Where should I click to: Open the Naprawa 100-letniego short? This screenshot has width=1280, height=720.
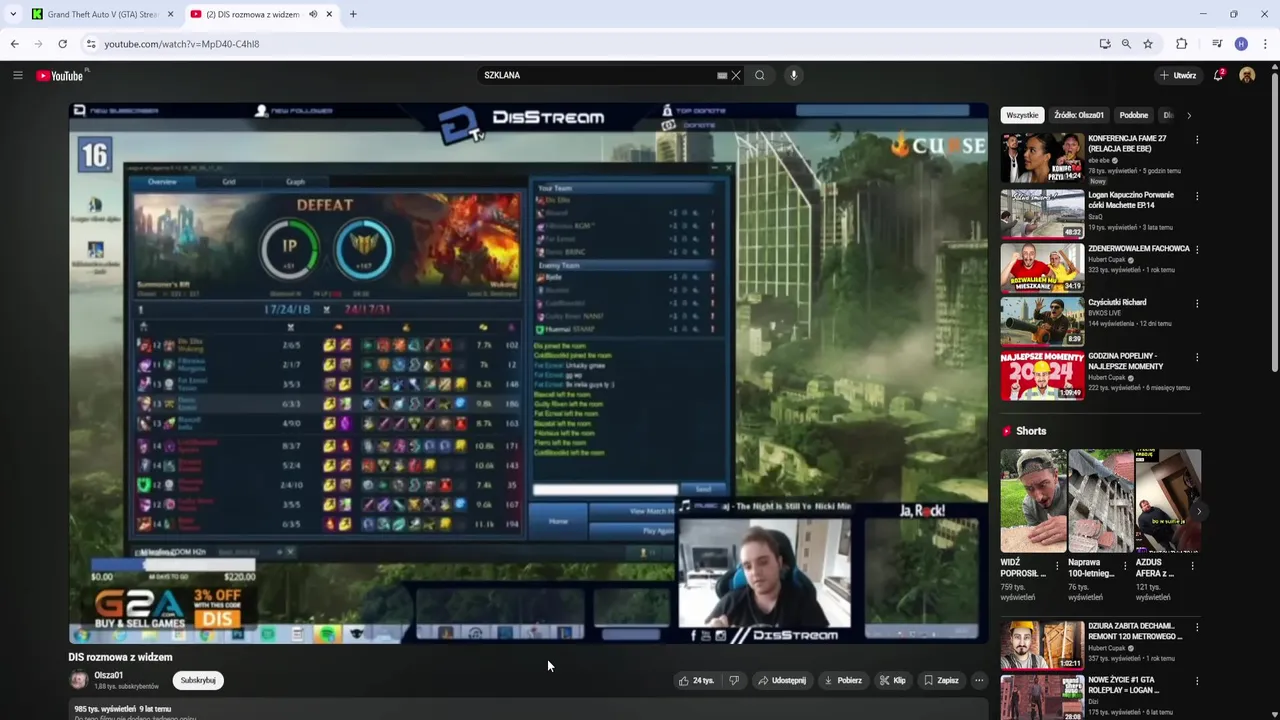[x=1100, y=501]
